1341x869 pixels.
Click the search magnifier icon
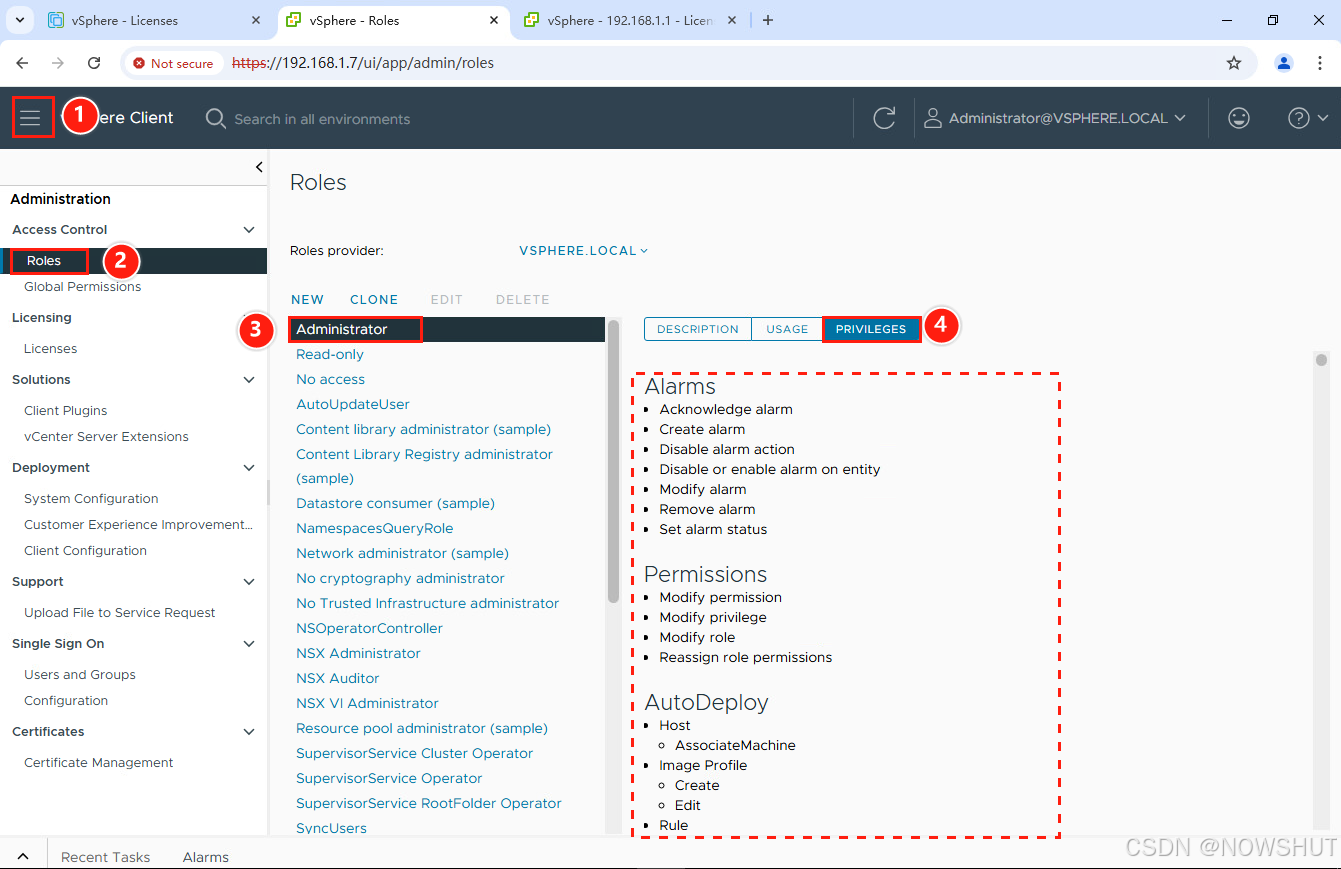click(x=215, y=118)
